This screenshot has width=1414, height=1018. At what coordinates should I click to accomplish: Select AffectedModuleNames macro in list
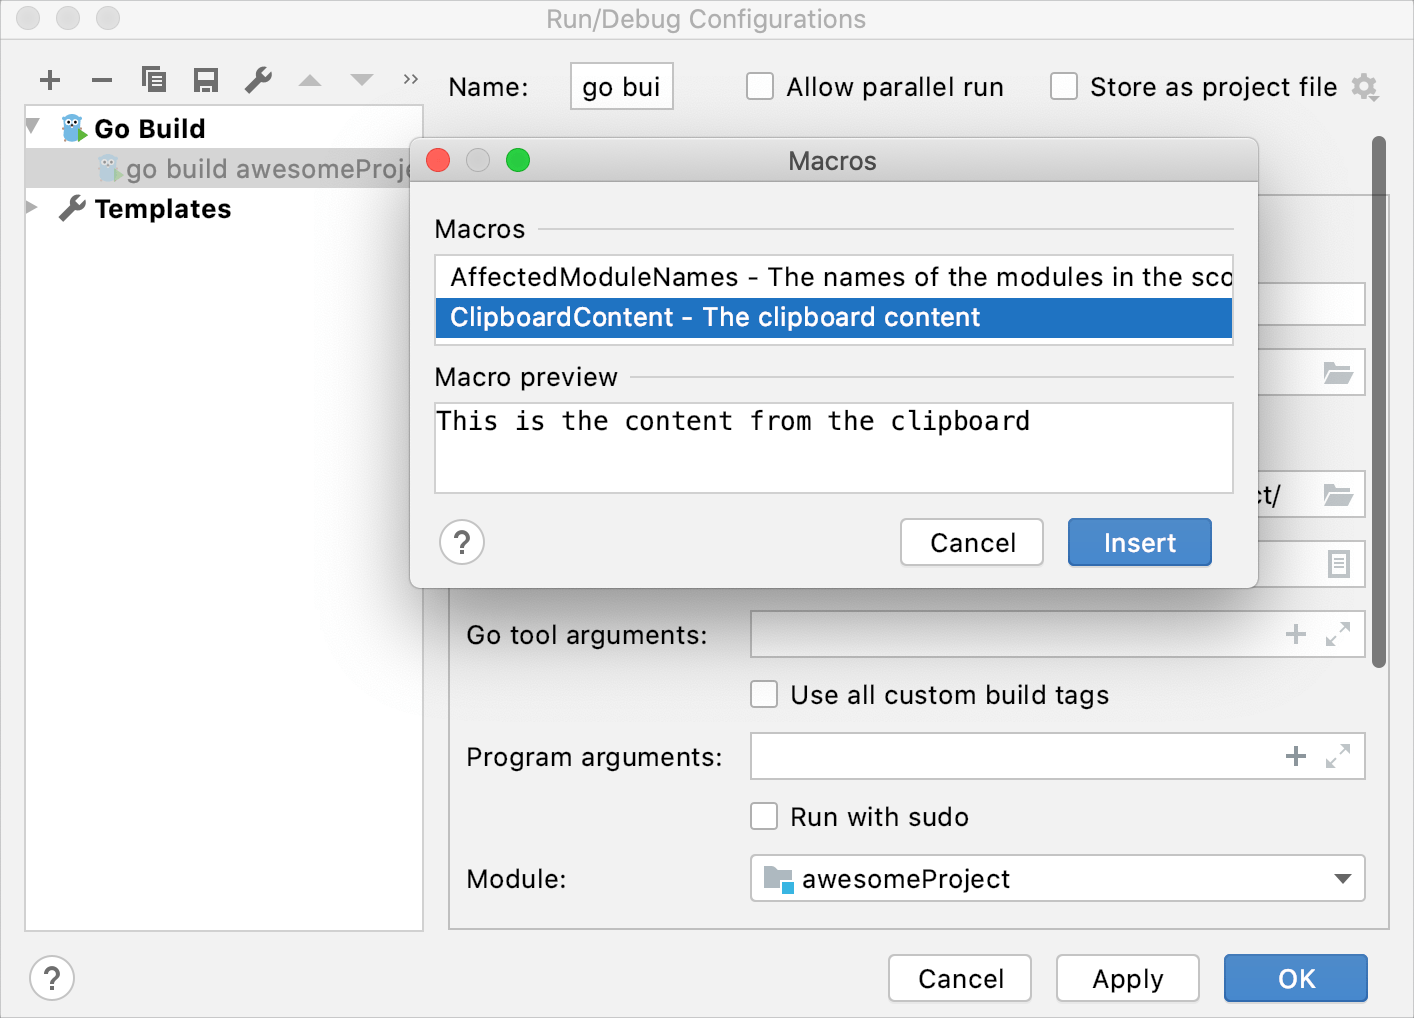pos(834,277)
